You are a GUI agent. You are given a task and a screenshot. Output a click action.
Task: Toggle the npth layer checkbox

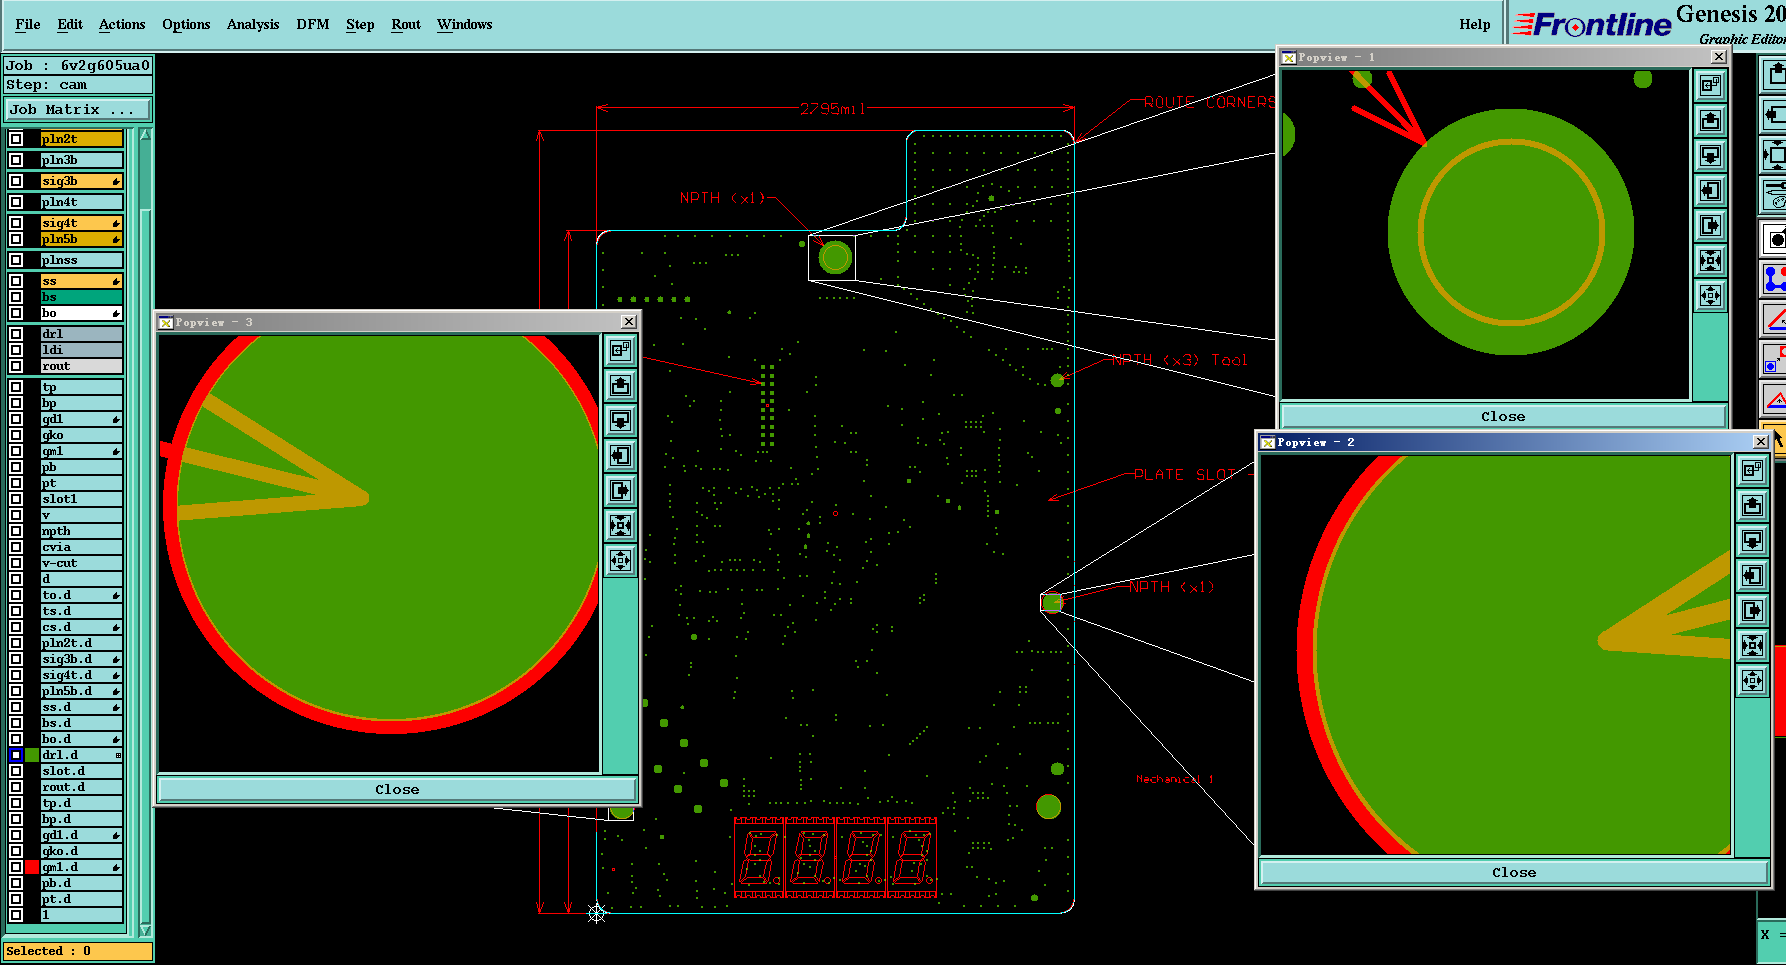point(16,531)
